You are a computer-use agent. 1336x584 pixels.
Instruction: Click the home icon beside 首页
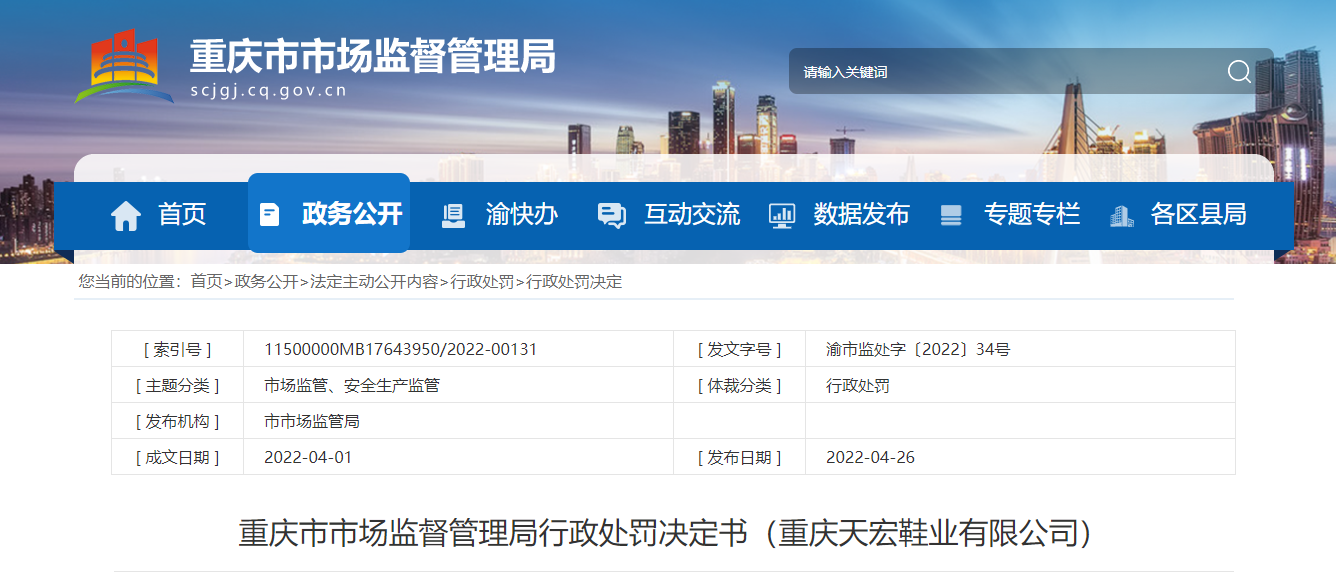pyautogui.click(x=126, y=215)
